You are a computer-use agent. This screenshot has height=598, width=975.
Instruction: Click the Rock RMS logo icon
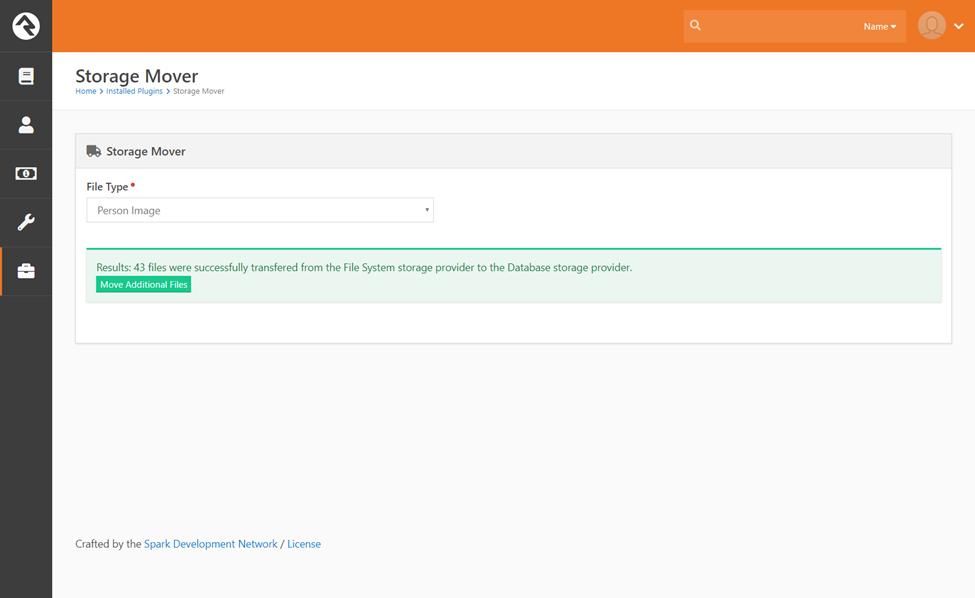(25, 25)
